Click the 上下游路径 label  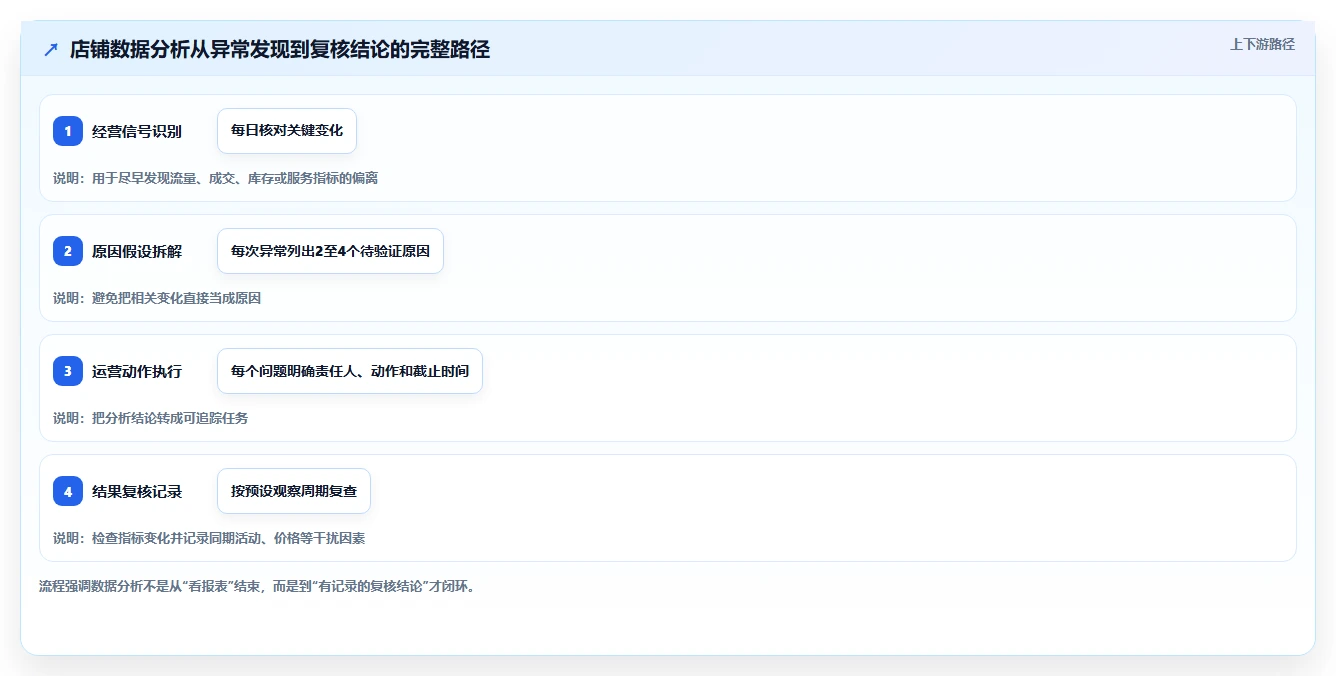click(x=1262, y=44)
